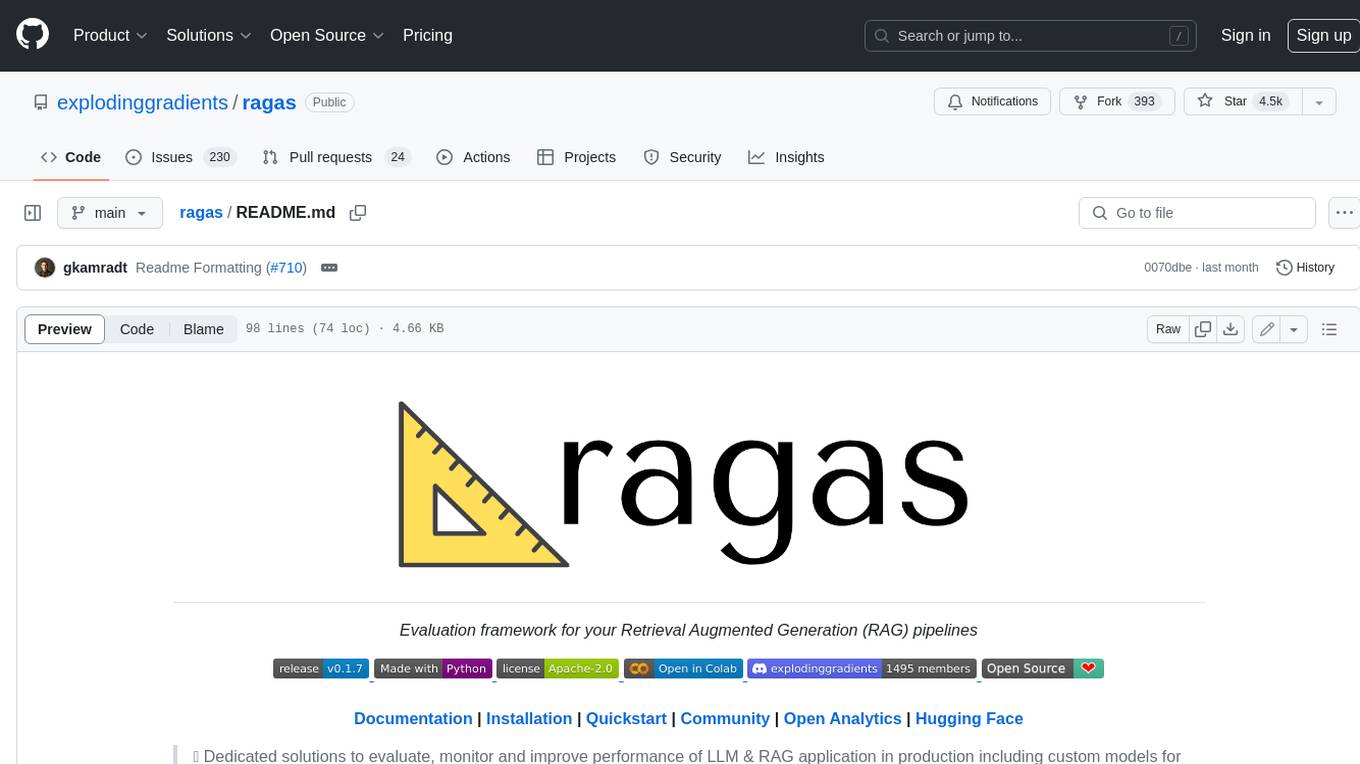1360x764 pixels.
Task: Jump to the Quickstart section
Action: [626, 718]
